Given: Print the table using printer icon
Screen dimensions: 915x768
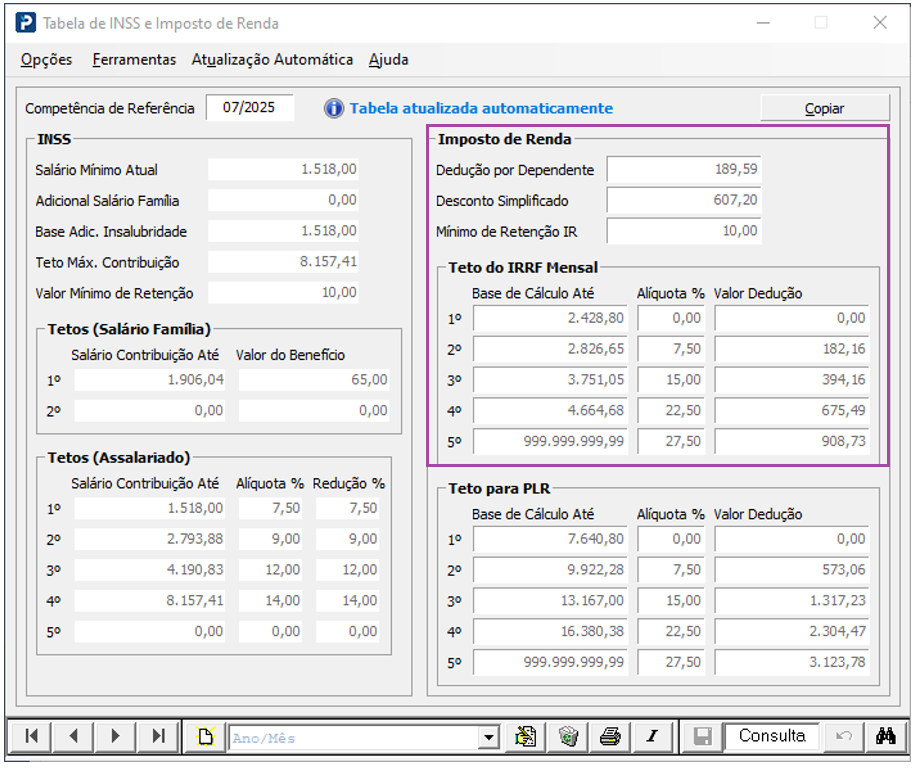Looking at the screenshot, I should click(x=610, y=737).
